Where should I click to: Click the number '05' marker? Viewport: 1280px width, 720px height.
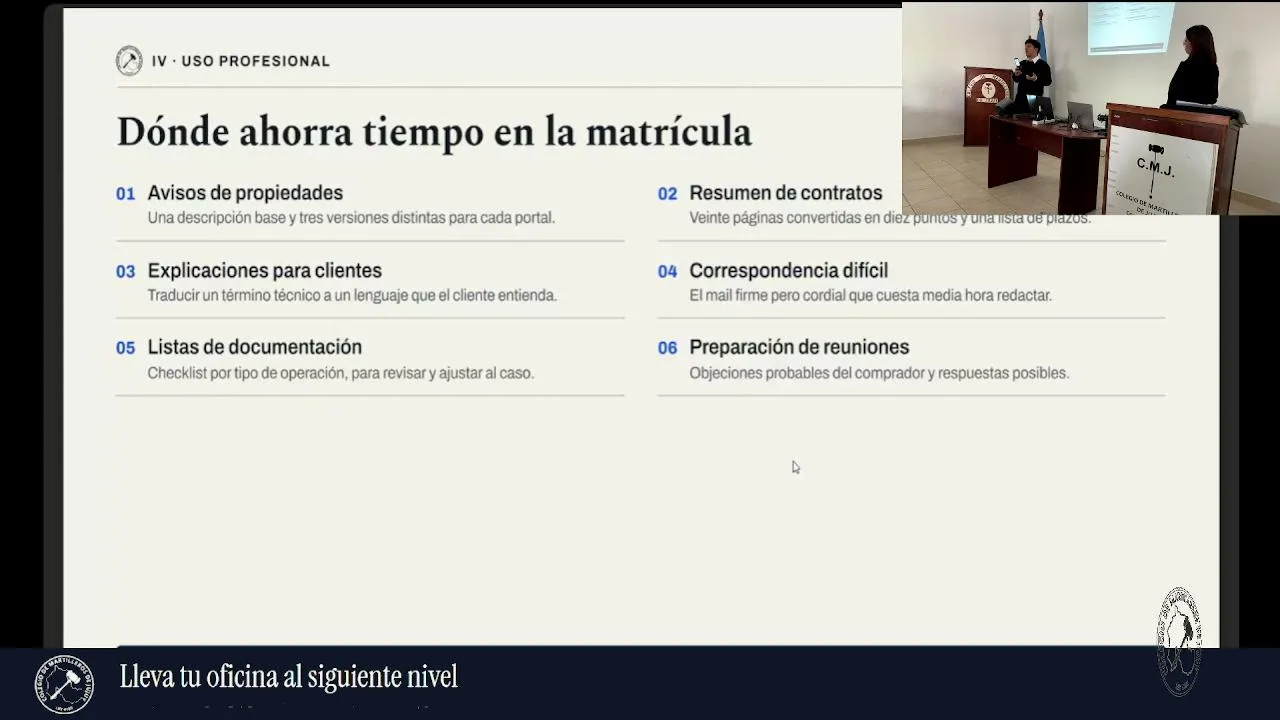(x=125, y=348)
